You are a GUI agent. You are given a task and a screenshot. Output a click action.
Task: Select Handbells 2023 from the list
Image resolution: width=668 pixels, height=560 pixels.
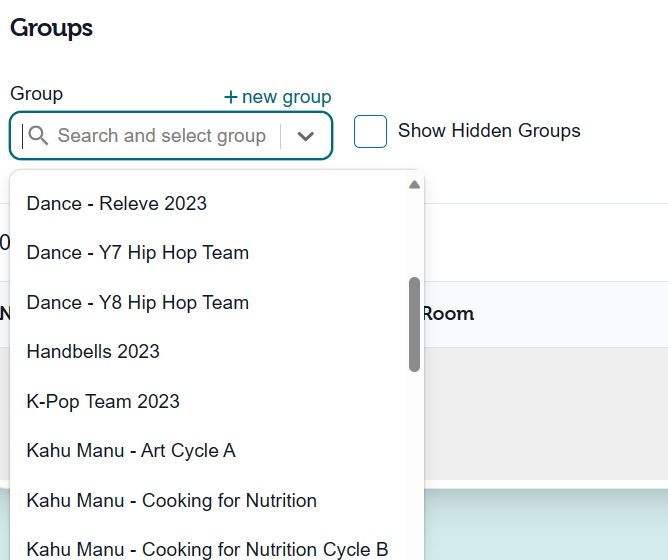(207, 352)
